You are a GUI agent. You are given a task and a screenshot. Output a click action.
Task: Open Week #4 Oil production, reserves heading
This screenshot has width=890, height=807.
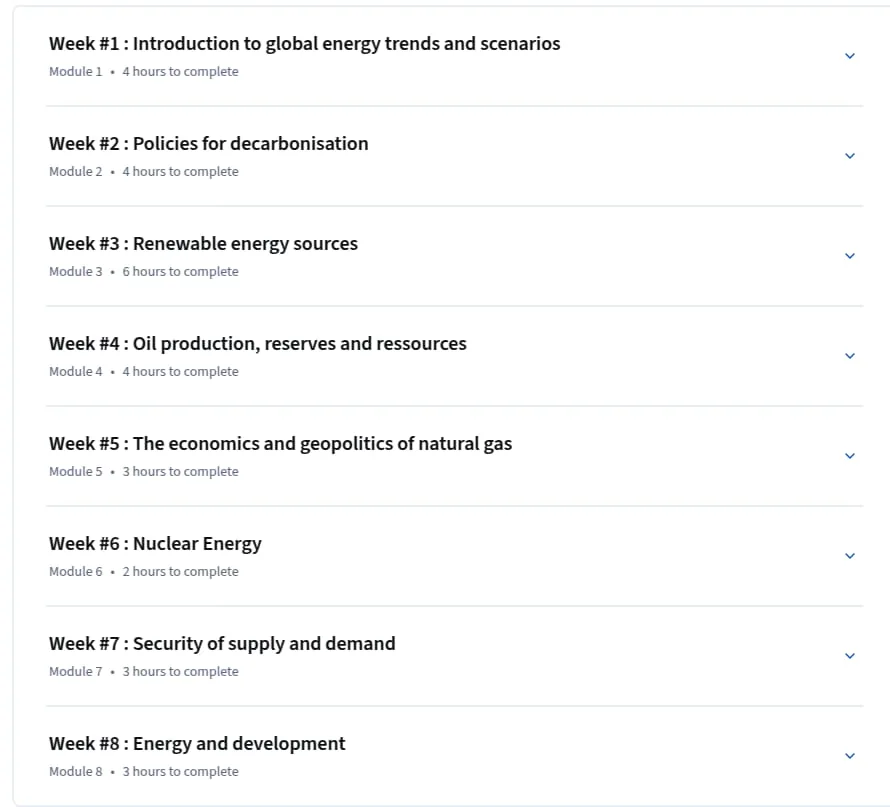pos(258,344)
